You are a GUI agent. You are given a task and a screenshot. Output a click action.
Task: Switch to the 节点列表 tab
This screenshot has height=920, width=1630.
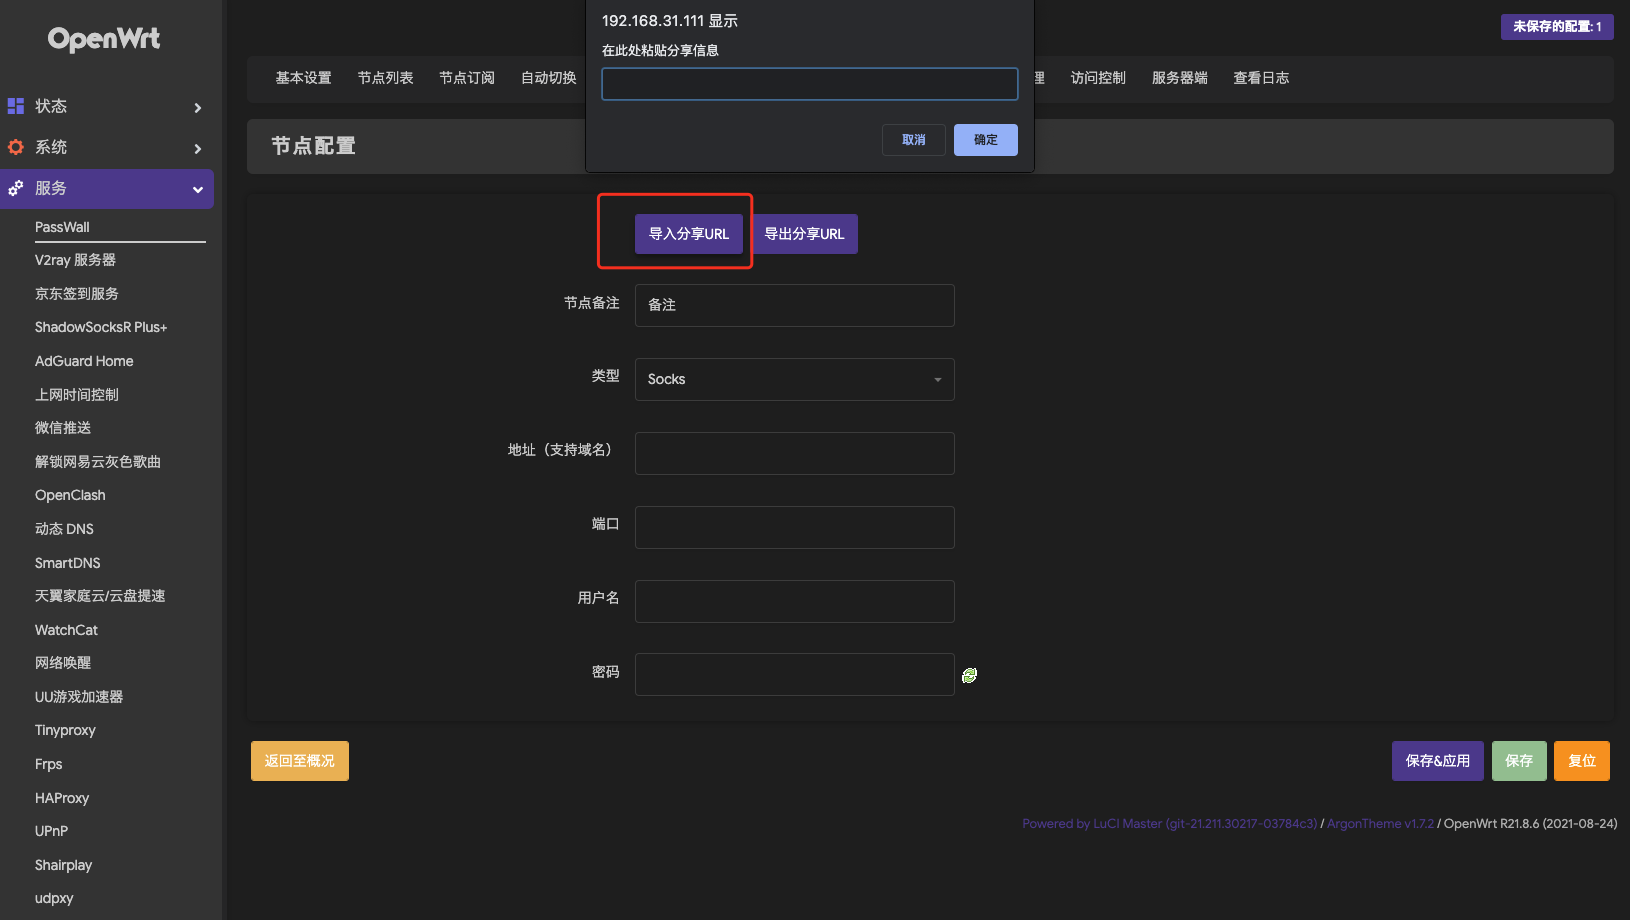point(385,77)
